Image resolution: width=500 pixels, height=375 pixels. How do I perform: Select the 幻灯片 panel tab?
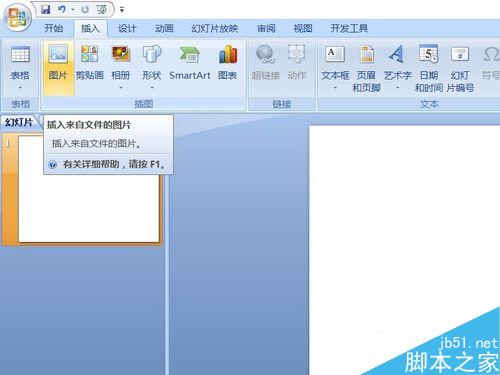pyautogui.click(x=19, y=122)
